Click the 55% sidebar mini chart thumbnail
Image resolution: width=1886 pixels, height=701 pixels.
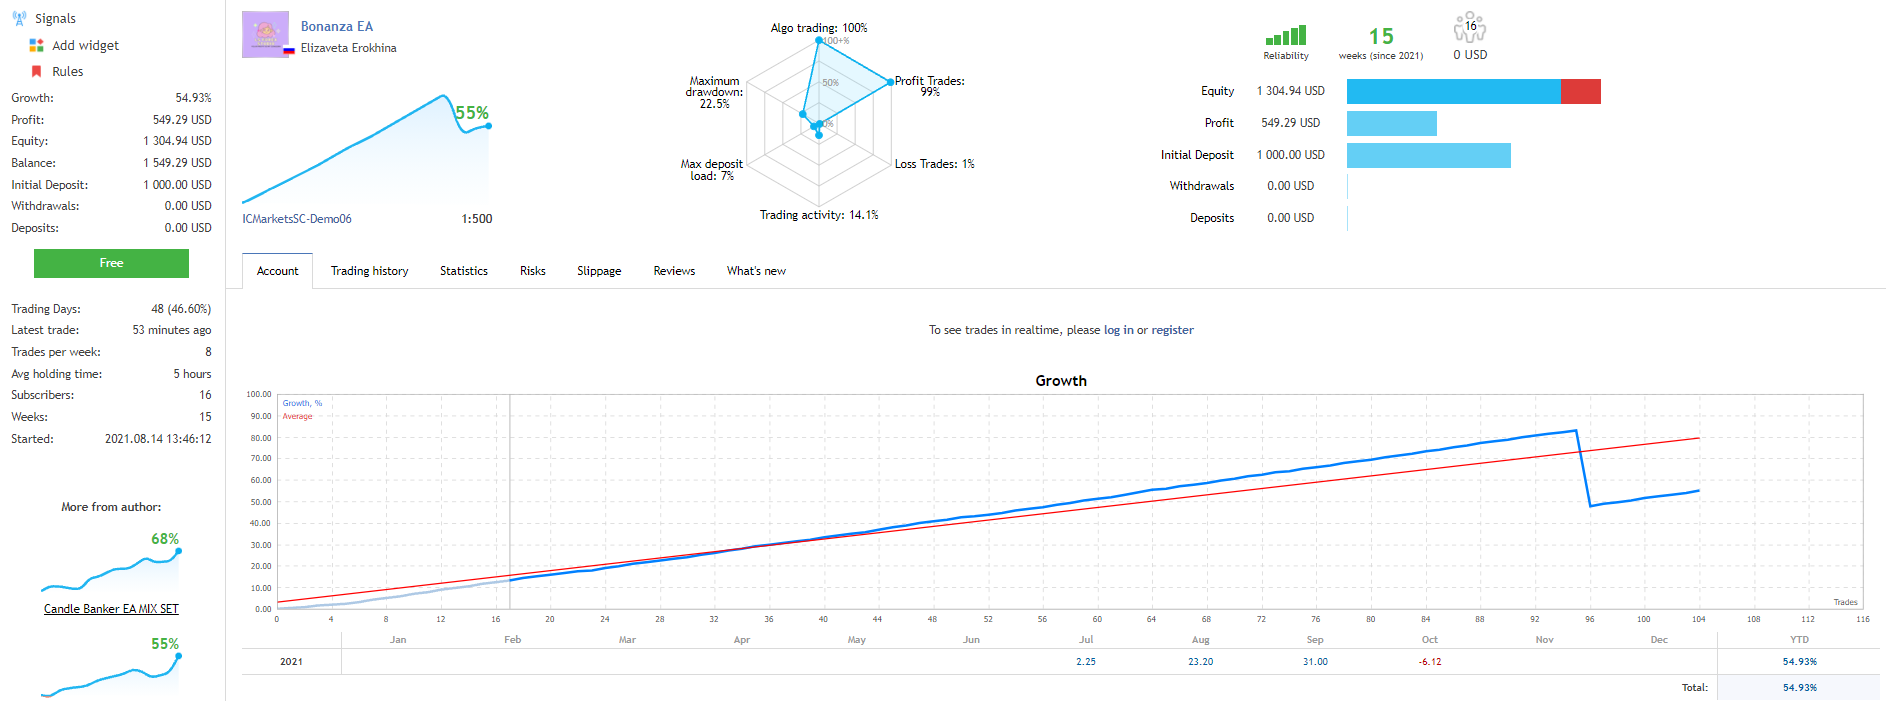[x=111, y=669]
